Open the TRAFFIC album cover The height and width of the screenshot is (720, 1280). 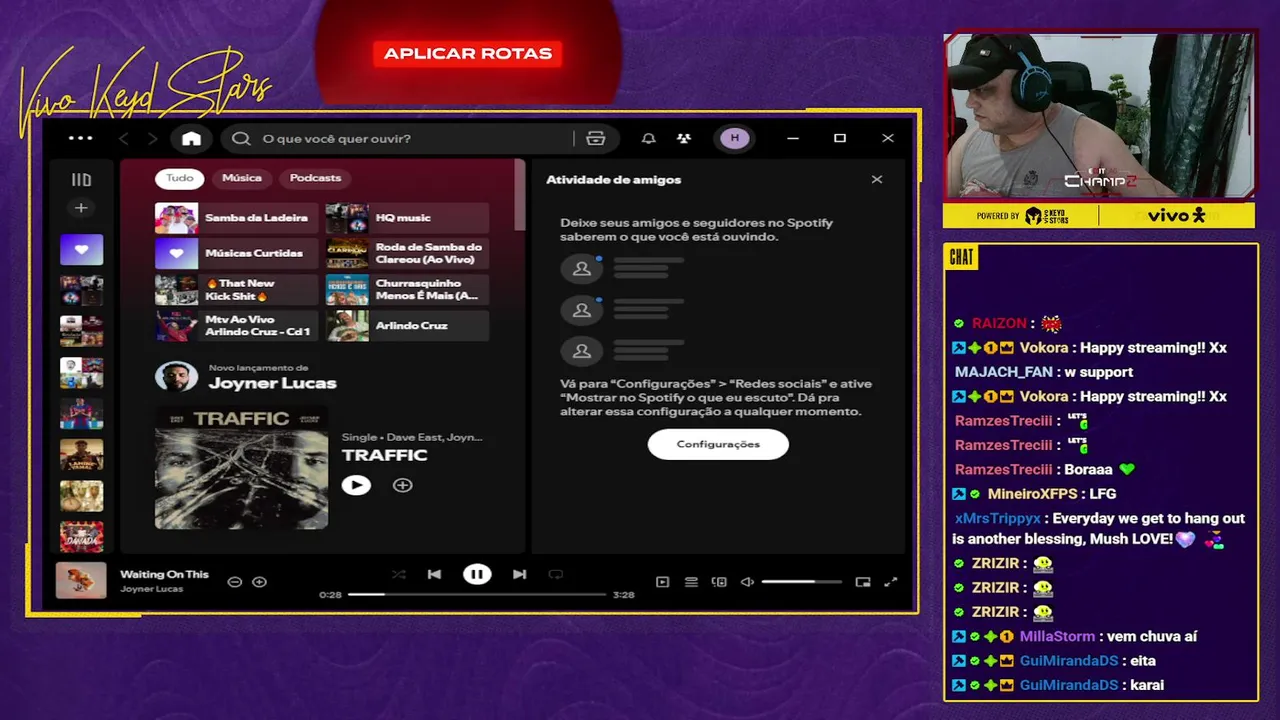point(241,467)
